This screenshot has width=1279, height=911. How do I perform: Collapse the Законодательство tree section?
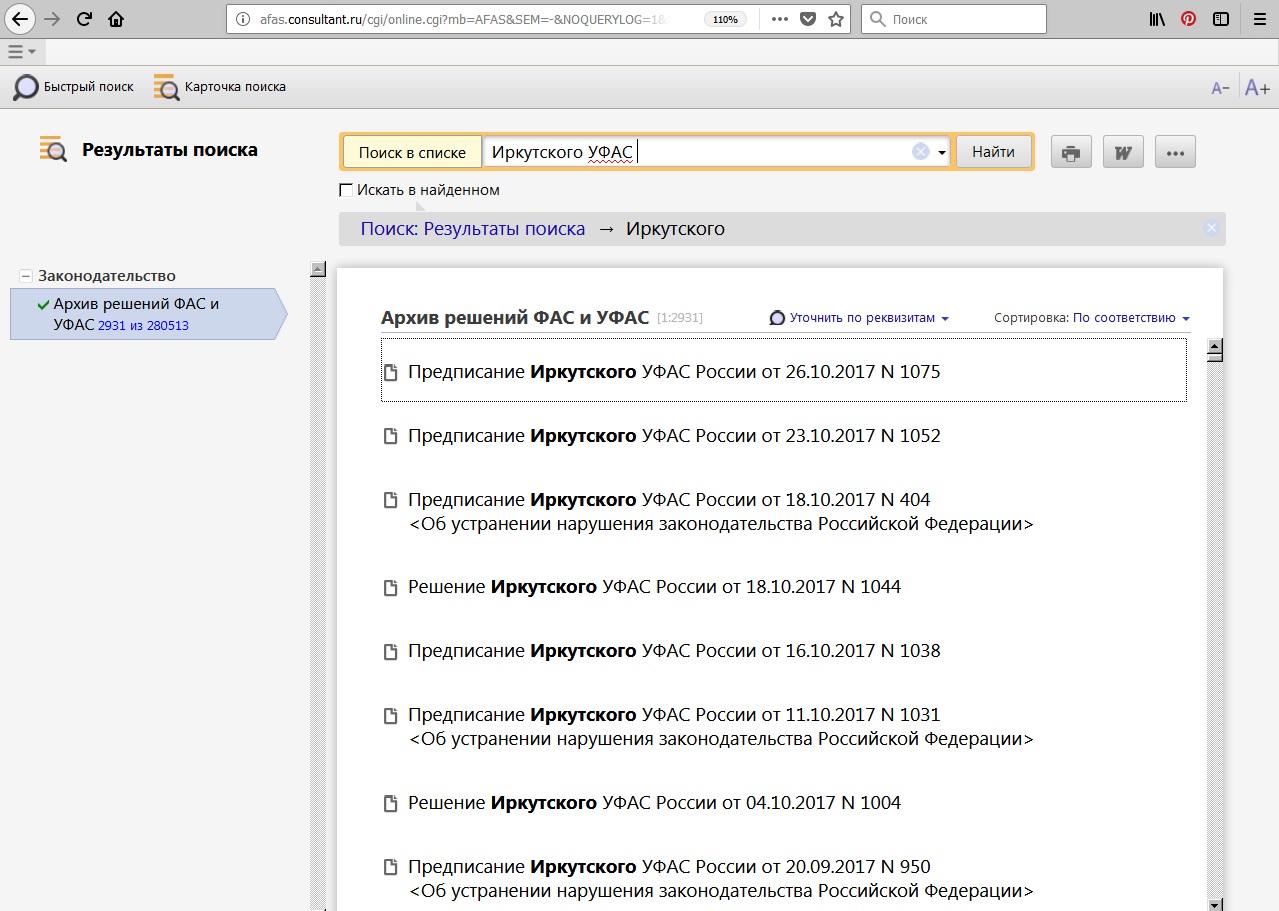26,276
